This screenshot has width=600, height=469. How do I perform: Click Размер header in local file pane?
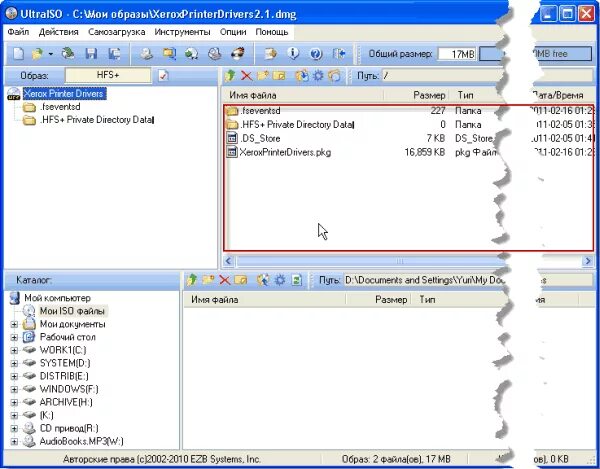pos(378,300)
